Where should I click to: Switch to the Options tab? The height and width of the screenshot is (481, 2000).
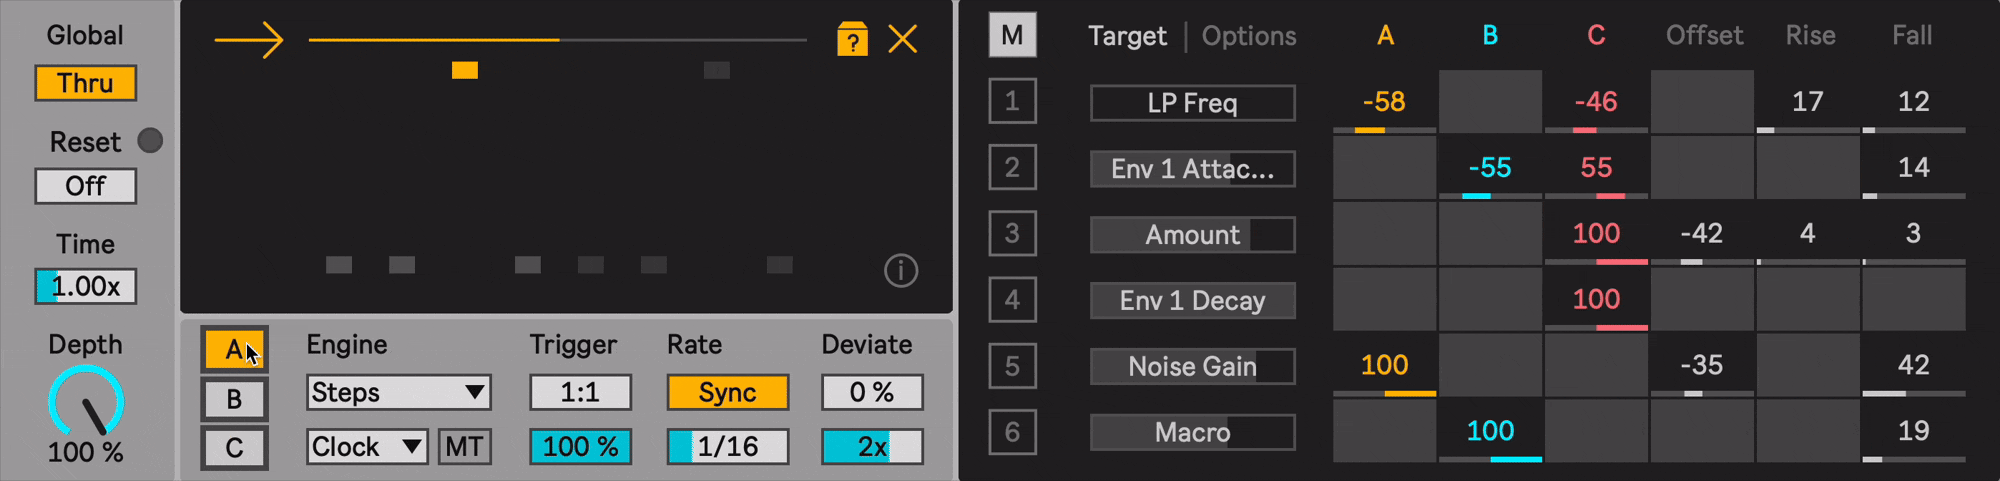click(1248, 36)
